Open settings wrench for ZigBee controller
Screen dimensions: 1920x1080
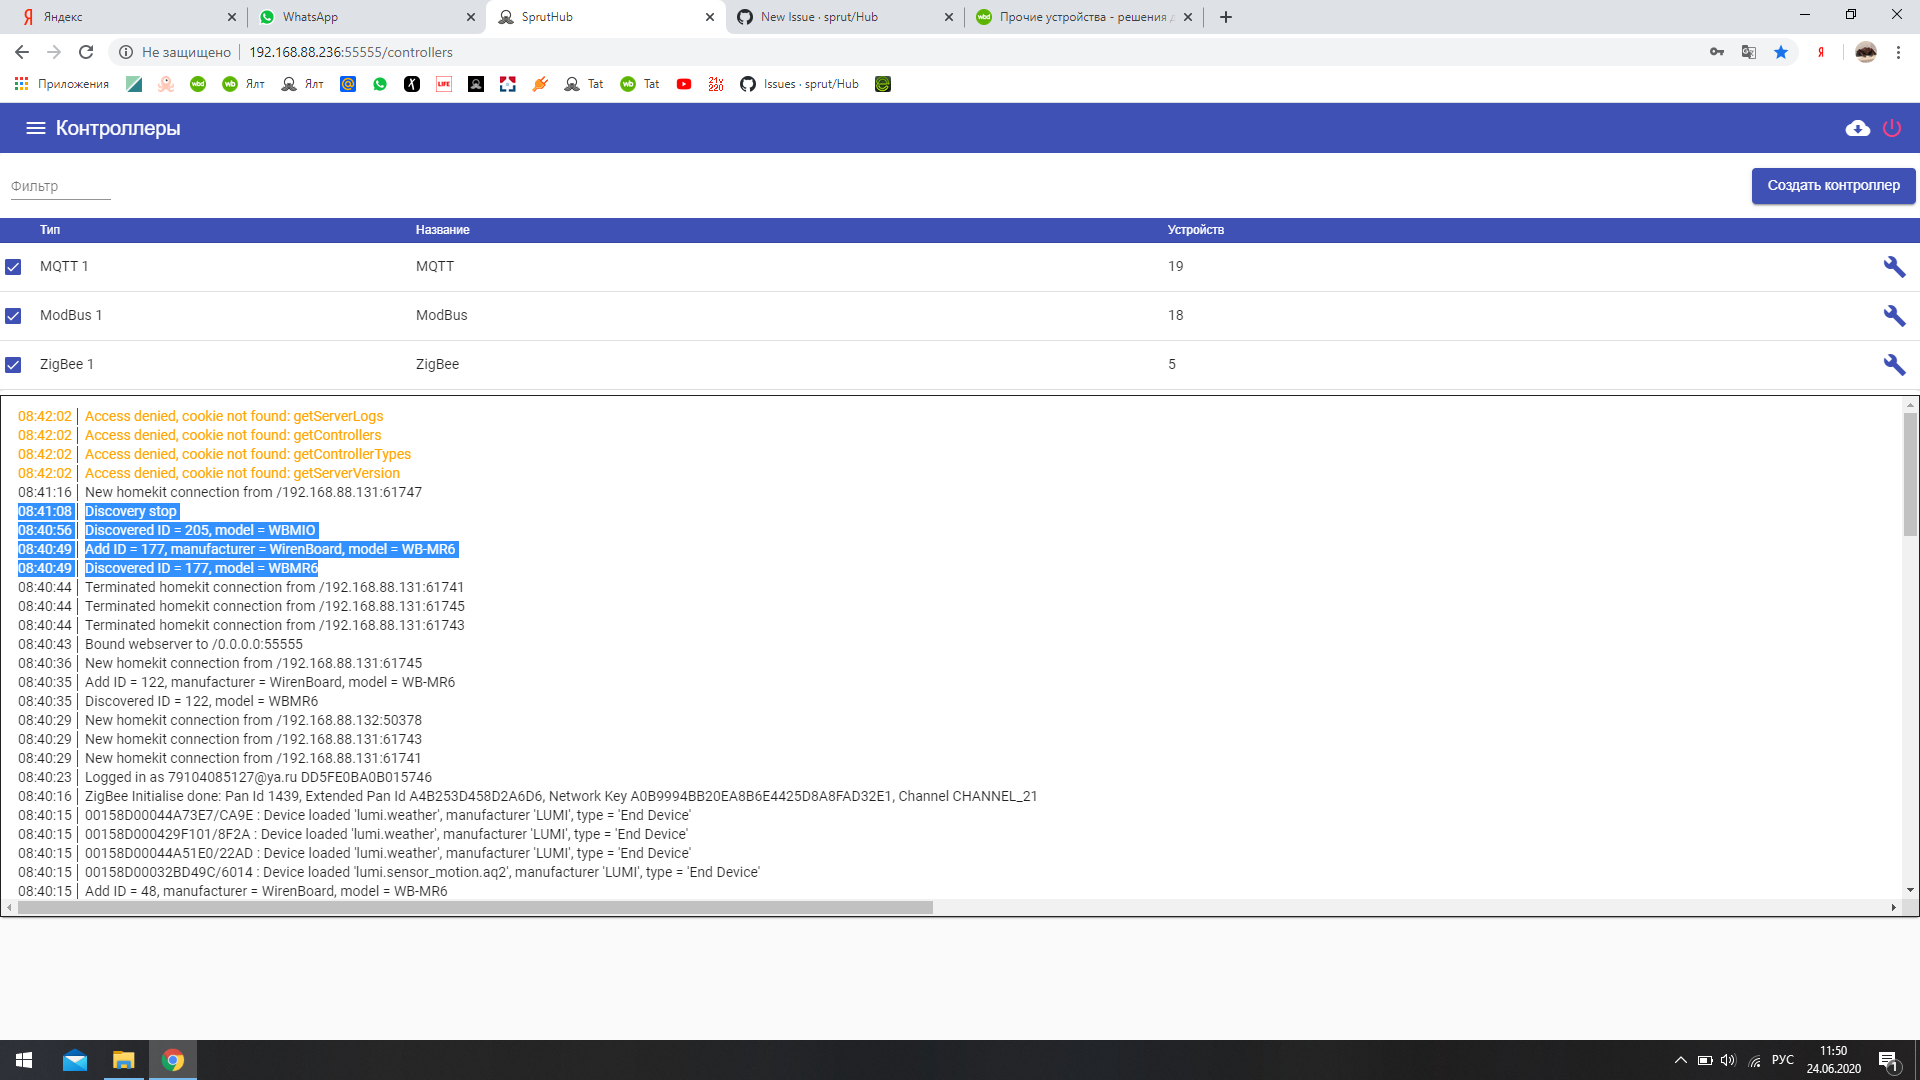pyautogui.click(x=1895, y=364)
